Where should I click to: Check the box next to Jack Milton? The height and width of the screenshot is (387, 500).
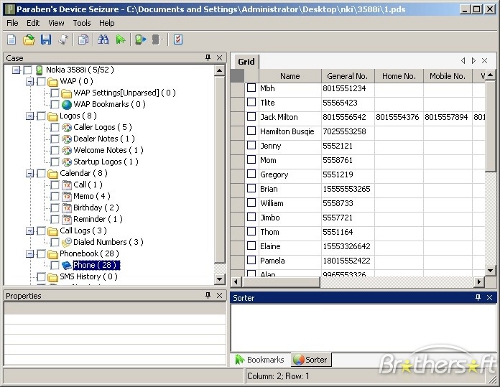(x=251, y=117)
